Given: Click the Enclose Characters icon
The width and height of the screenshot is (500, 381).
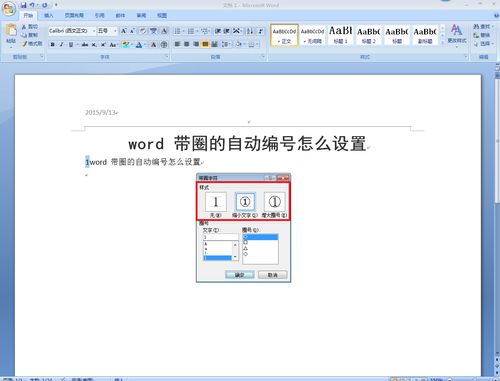Looking at the screenshot, I should [164, 44].
